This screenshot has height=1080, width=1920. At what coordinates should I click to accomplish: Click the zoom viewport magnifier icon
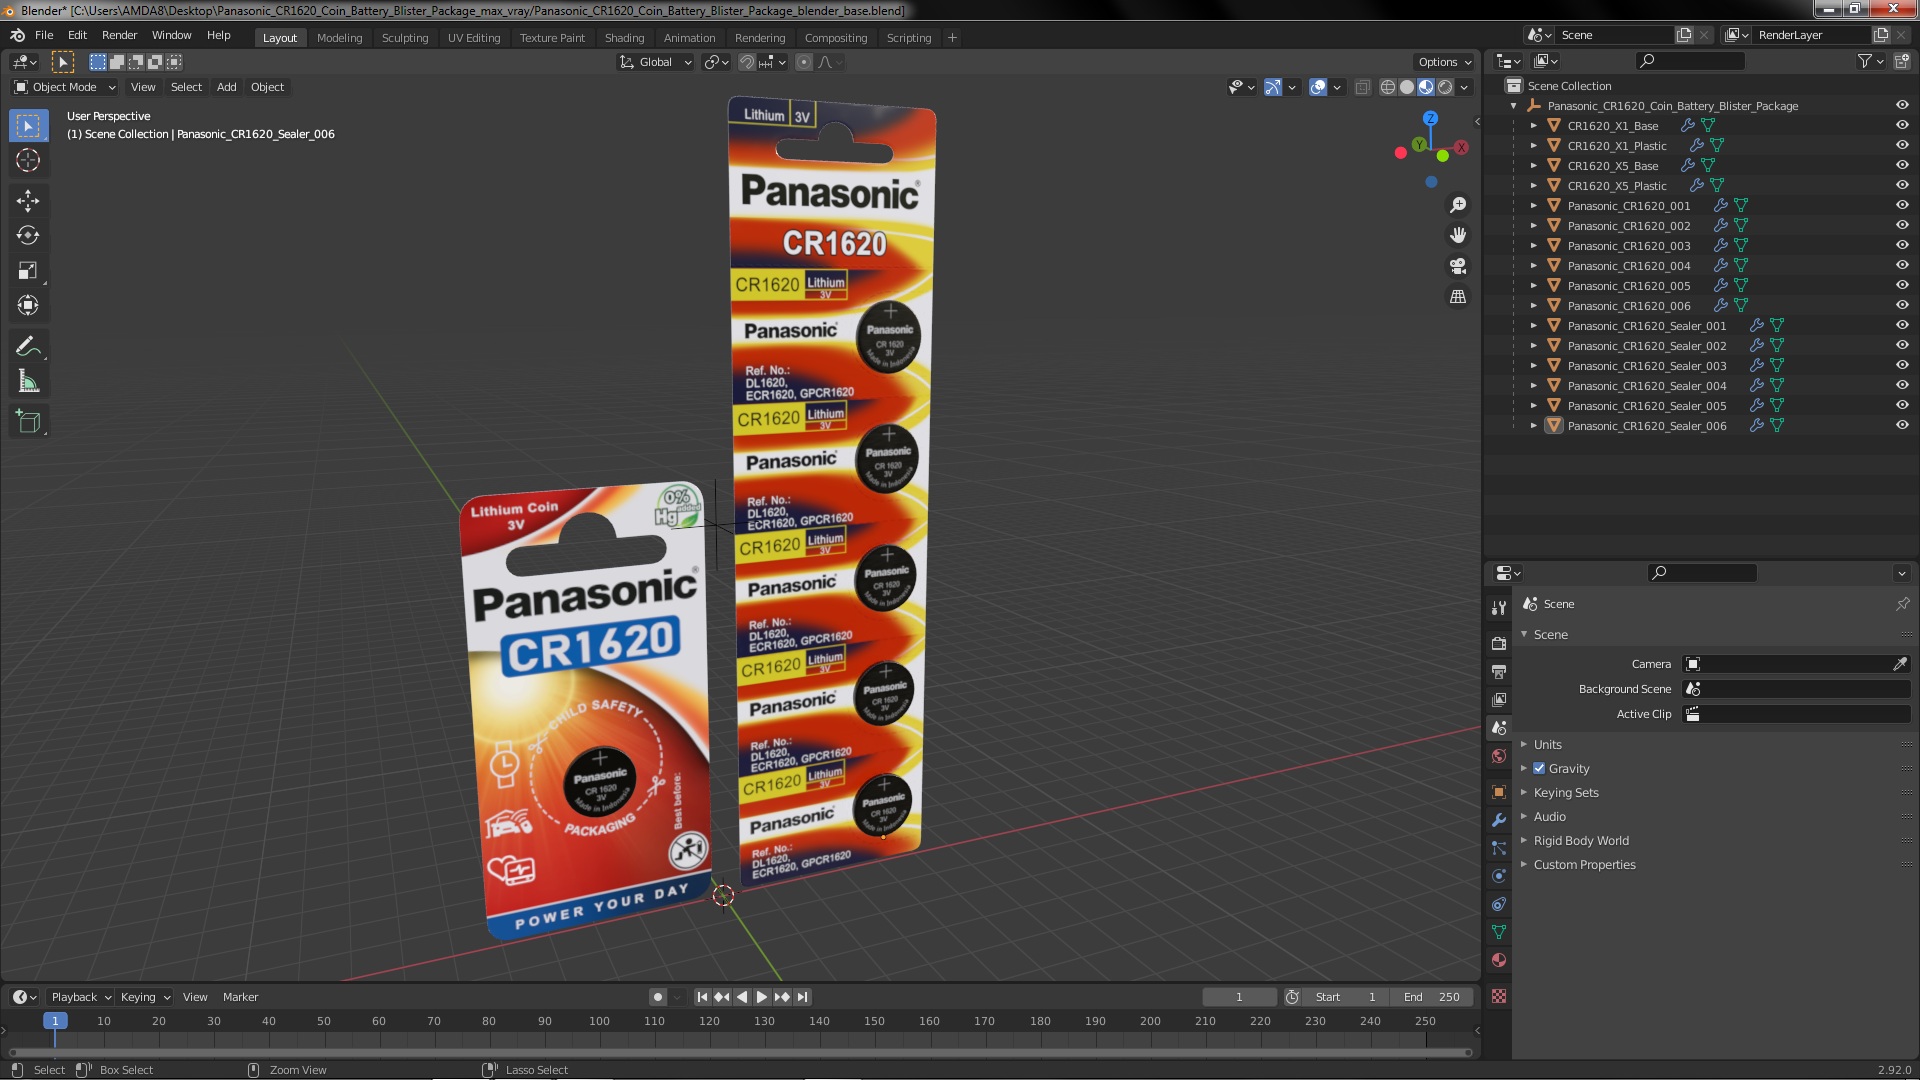point(1458,205)
